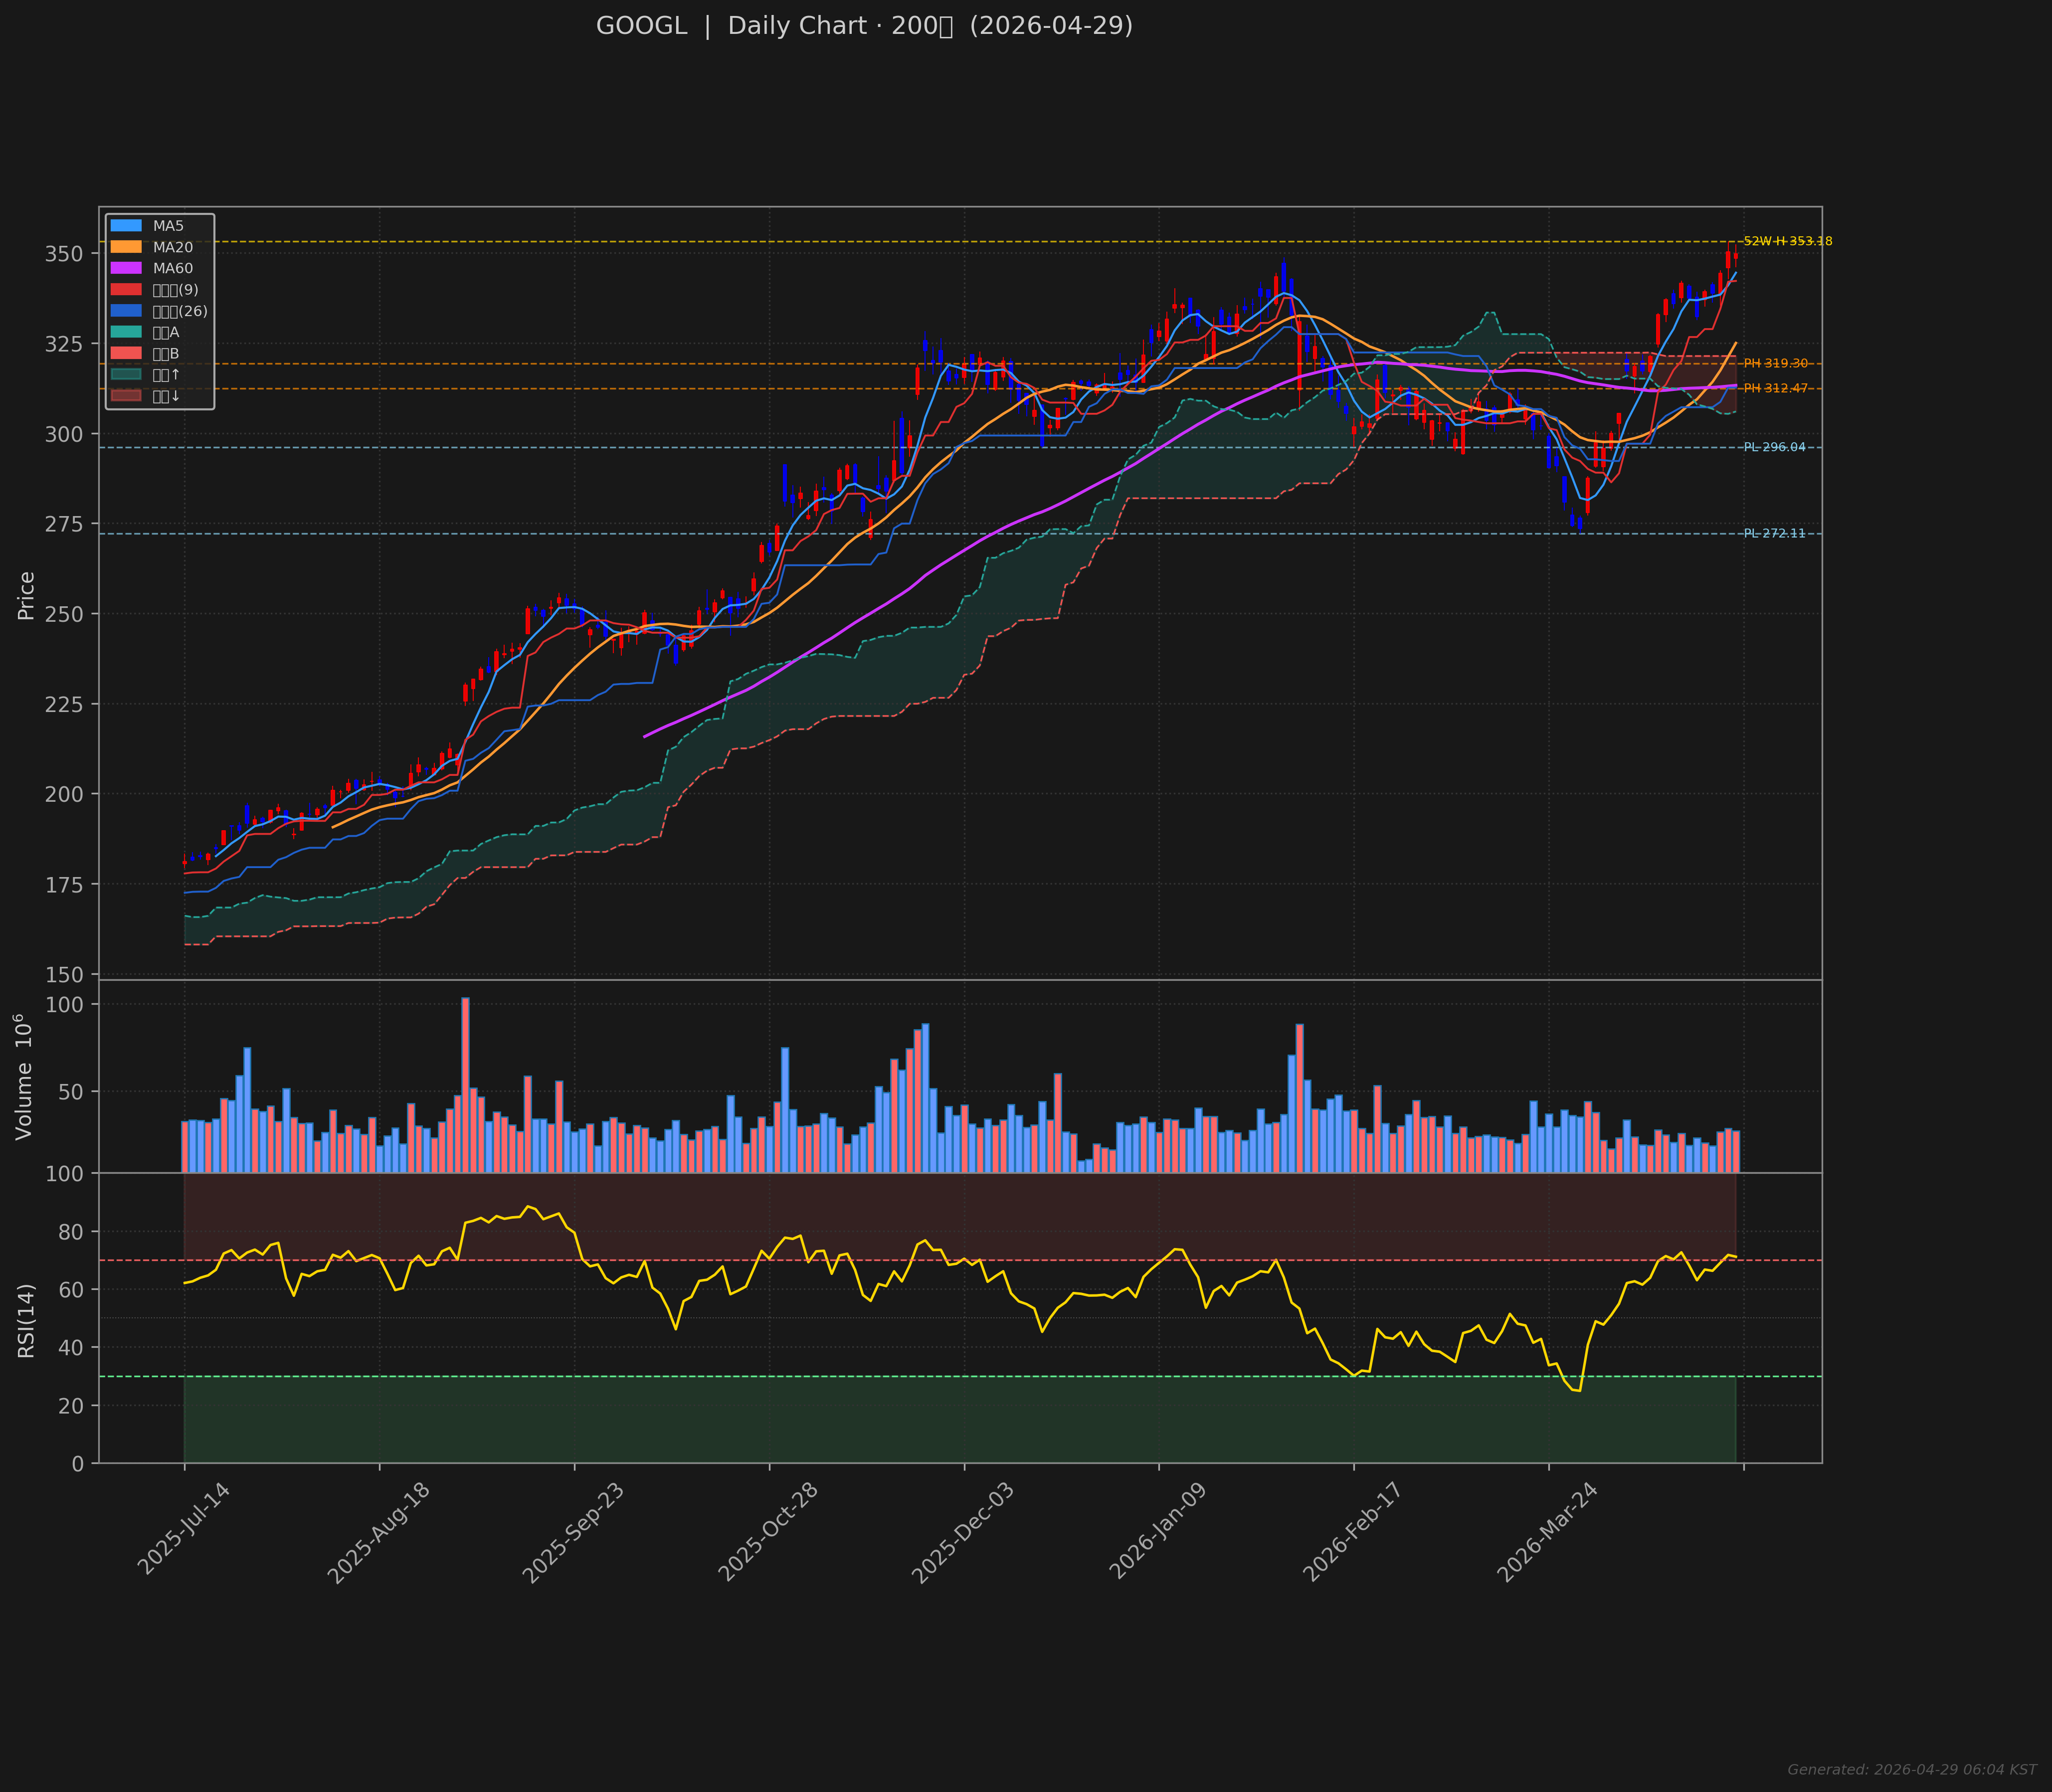The height and width of the screenshot is (1792, 2052).
Task: Click the dark blue (26) legend swatch
Action: (126, 311)
